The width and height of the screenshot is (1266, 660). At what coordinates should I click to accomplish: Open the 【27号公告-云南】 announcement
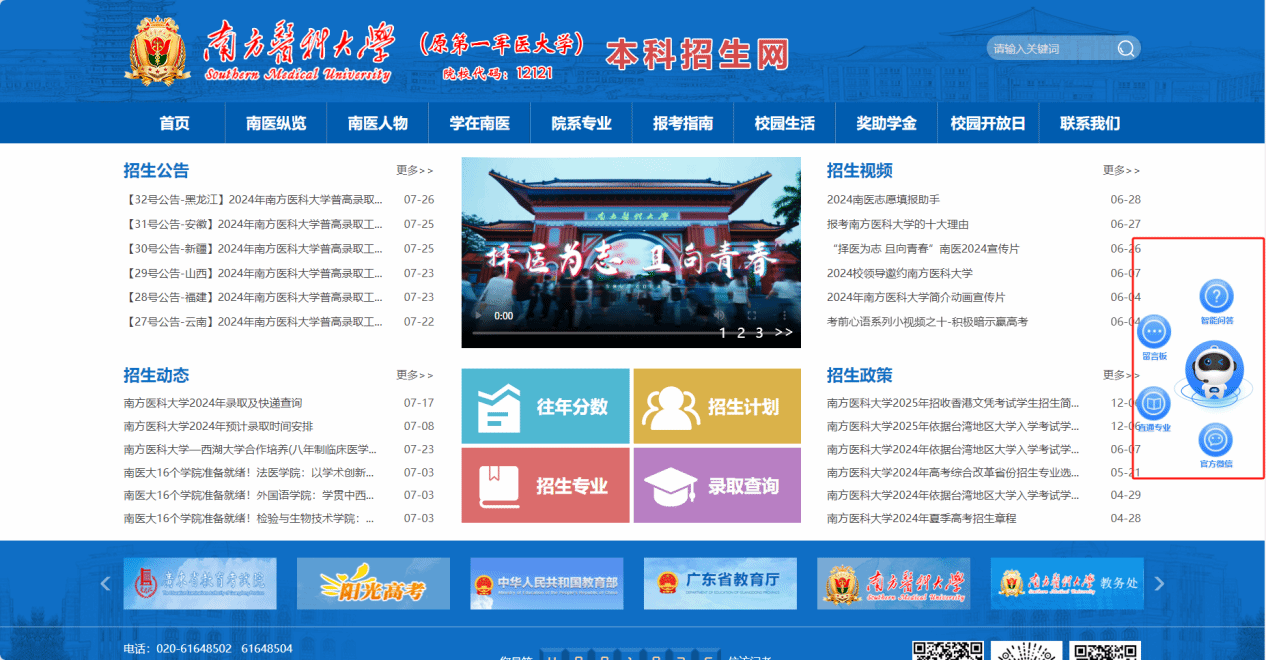(x=254, y=322)
